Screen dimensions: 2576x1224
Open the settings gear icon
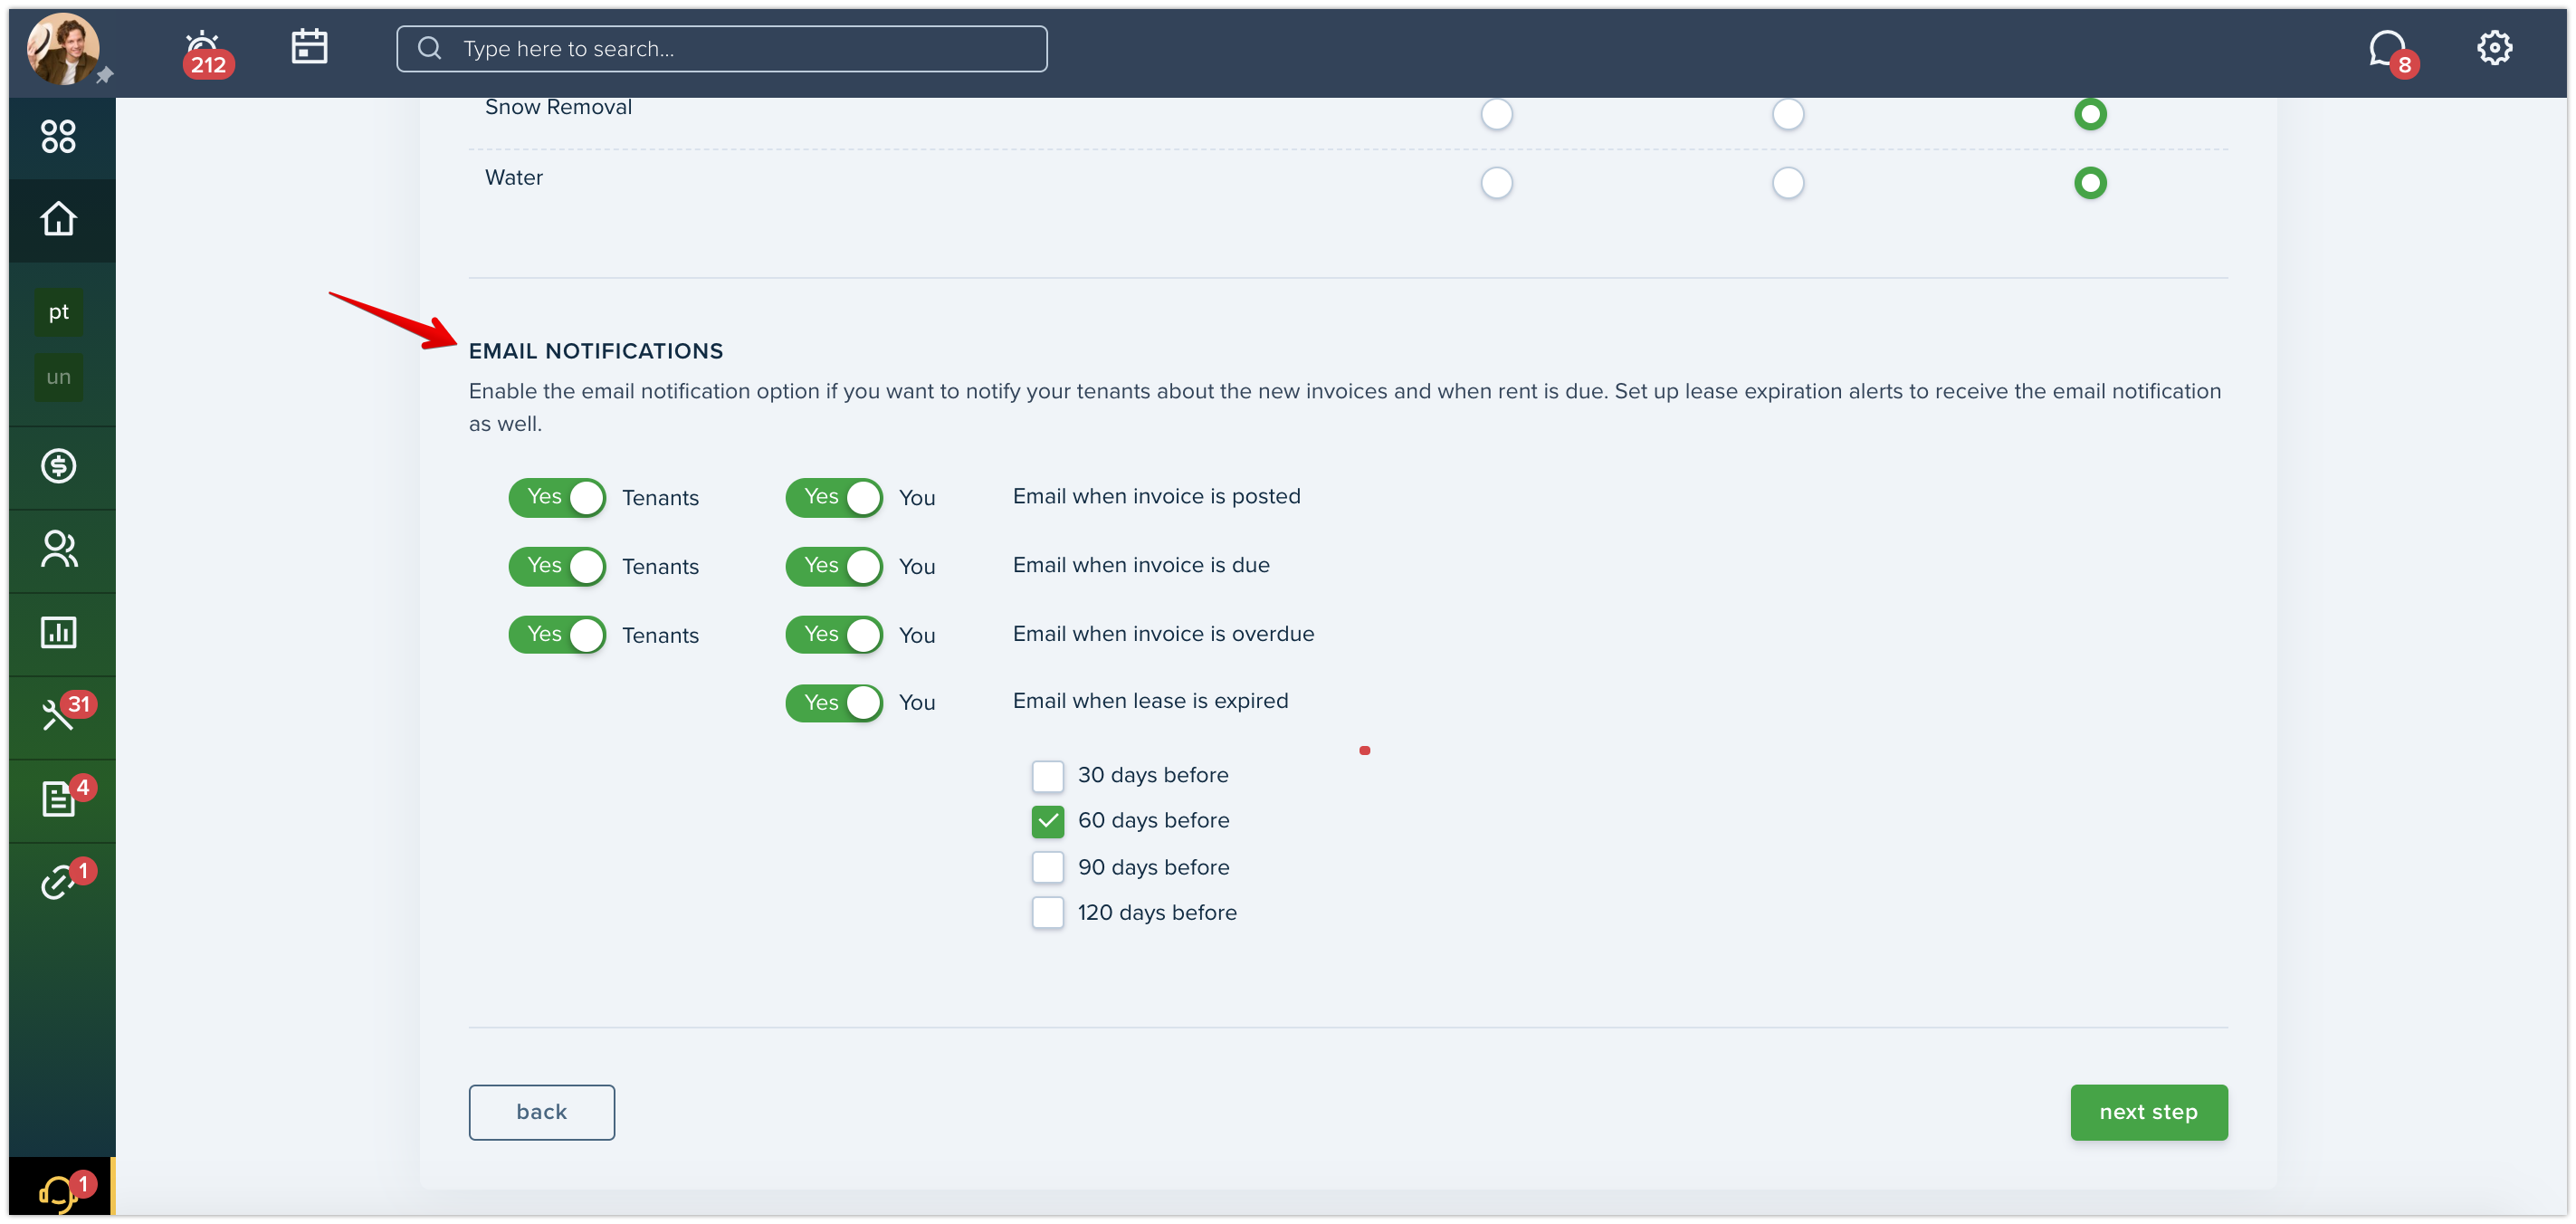tap(2494, 47)
